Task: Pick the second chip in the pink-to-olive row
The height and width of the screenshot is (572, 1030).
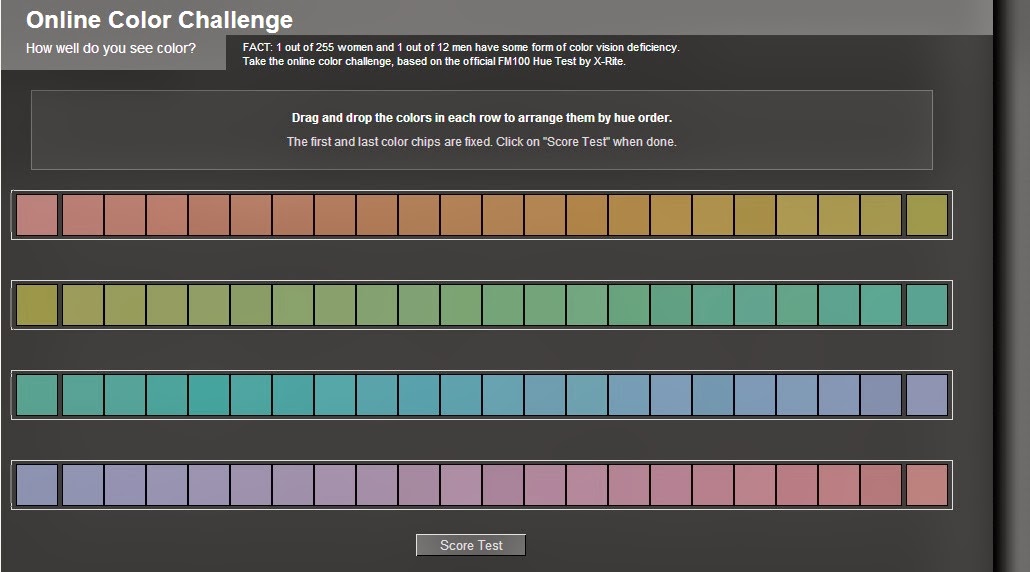Action: click(x=83, y=215)
